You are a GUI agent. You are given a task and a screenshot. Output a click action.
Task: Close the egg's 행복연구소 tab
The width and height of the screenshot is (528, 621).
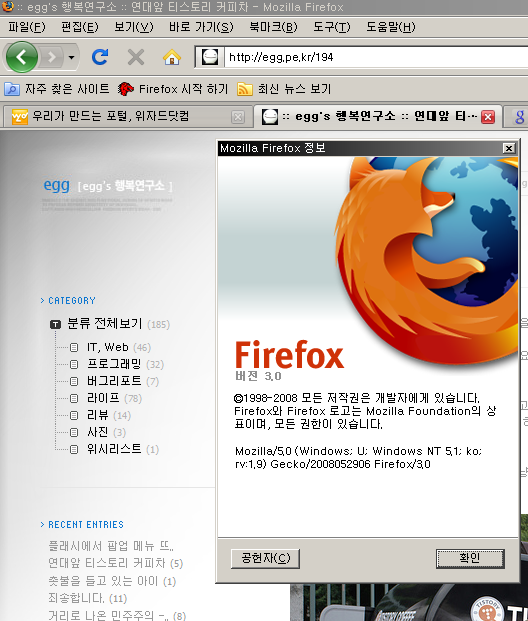[488, 117]
